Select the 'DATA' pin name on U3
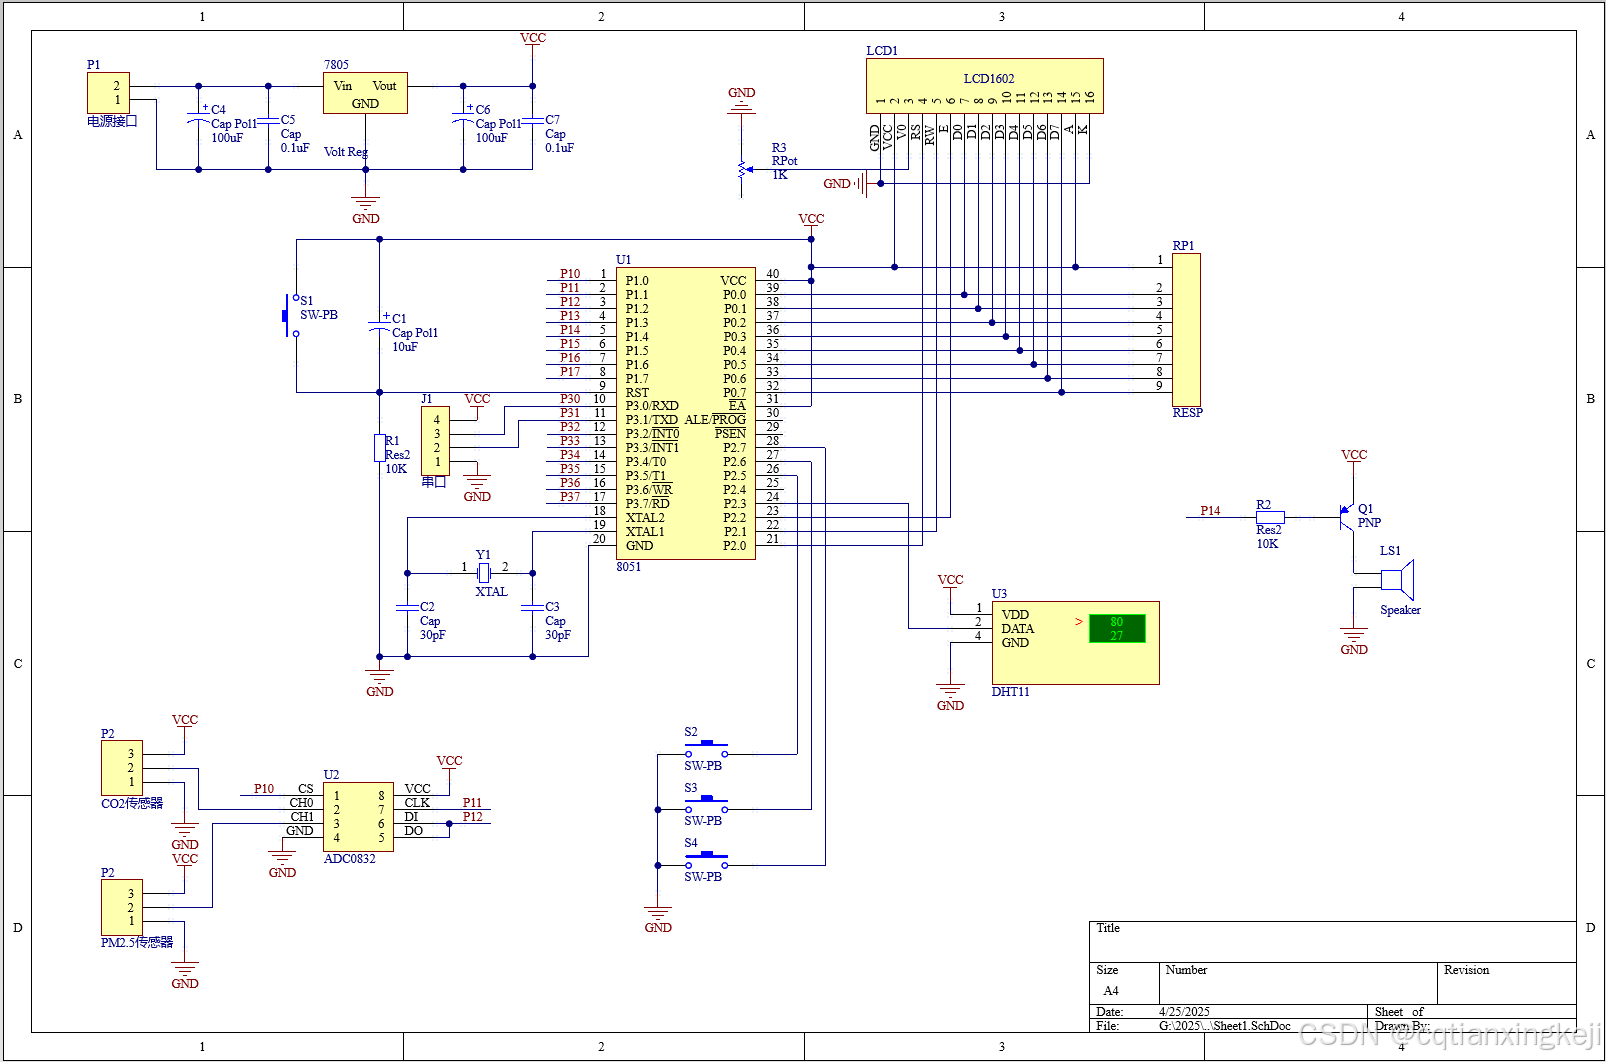This screenshot has height=1062, width=1606. click(1018, 628)
